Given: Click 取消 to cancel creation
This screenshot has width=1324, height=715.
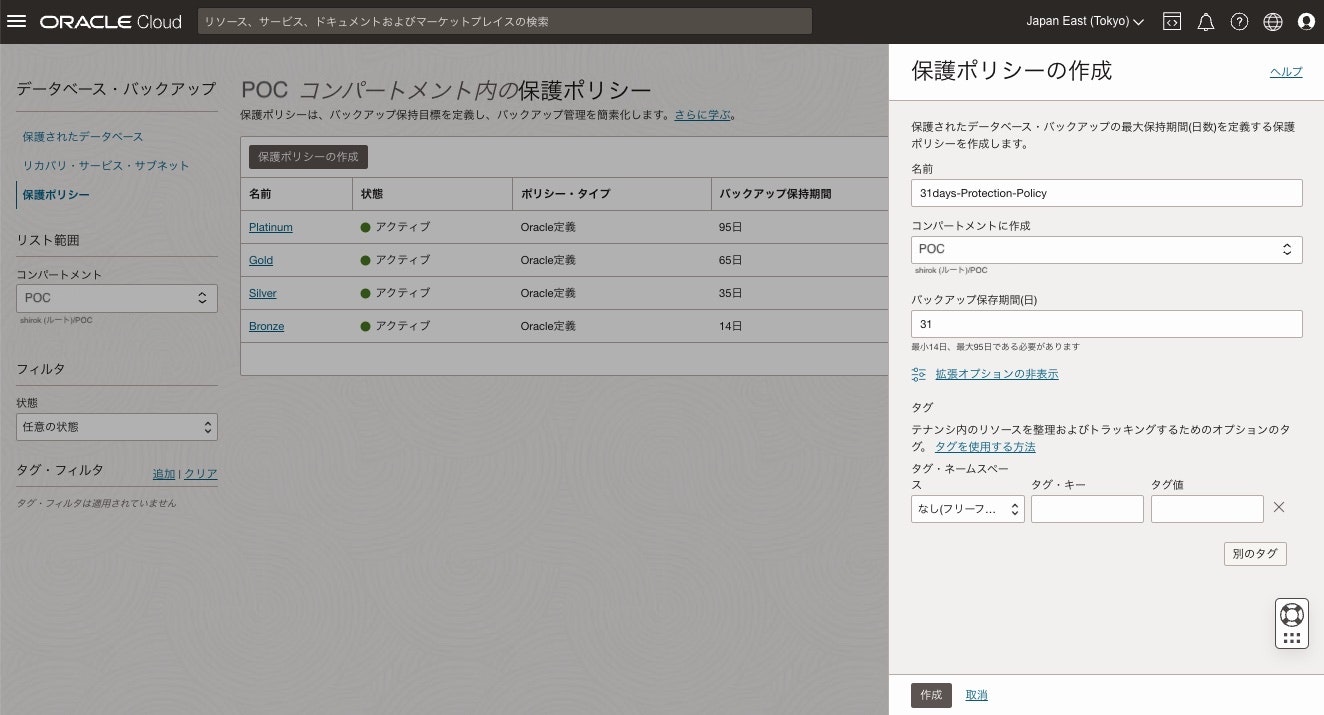Looking at the screenshot, I should (x=977, y=695).
